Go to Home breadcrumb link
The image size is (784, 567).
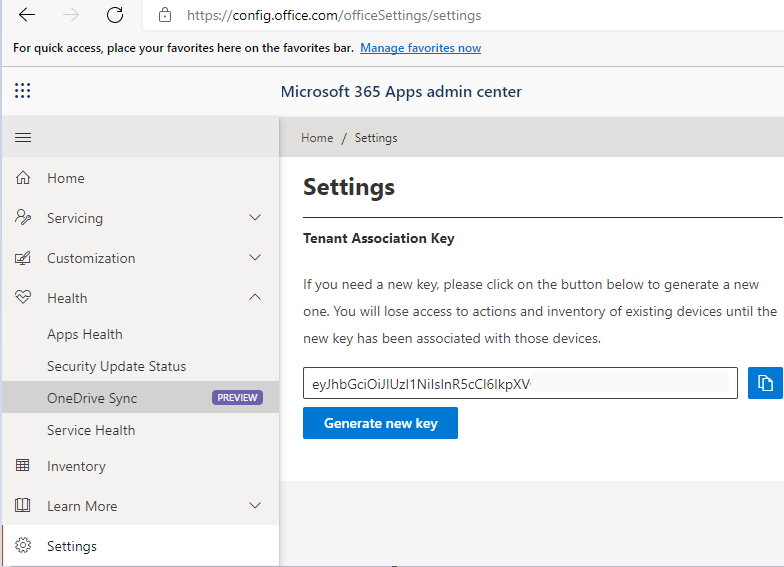(x=317, y=138)
